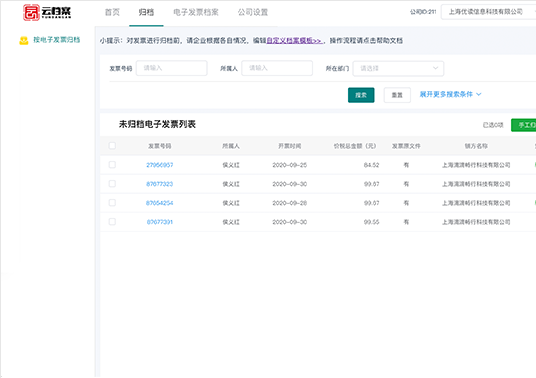Open invoice number 87654254

pos(160,203)
